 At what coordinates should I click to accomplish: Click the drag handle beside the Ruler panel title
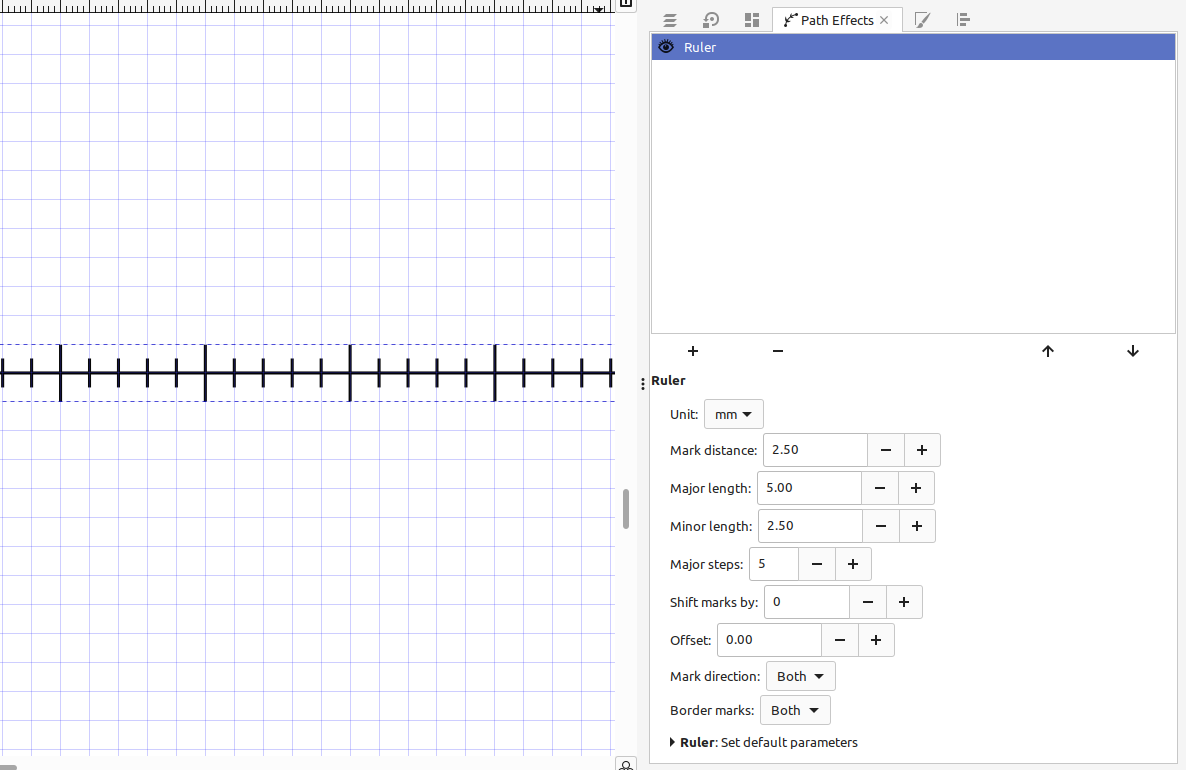[641, 383]
